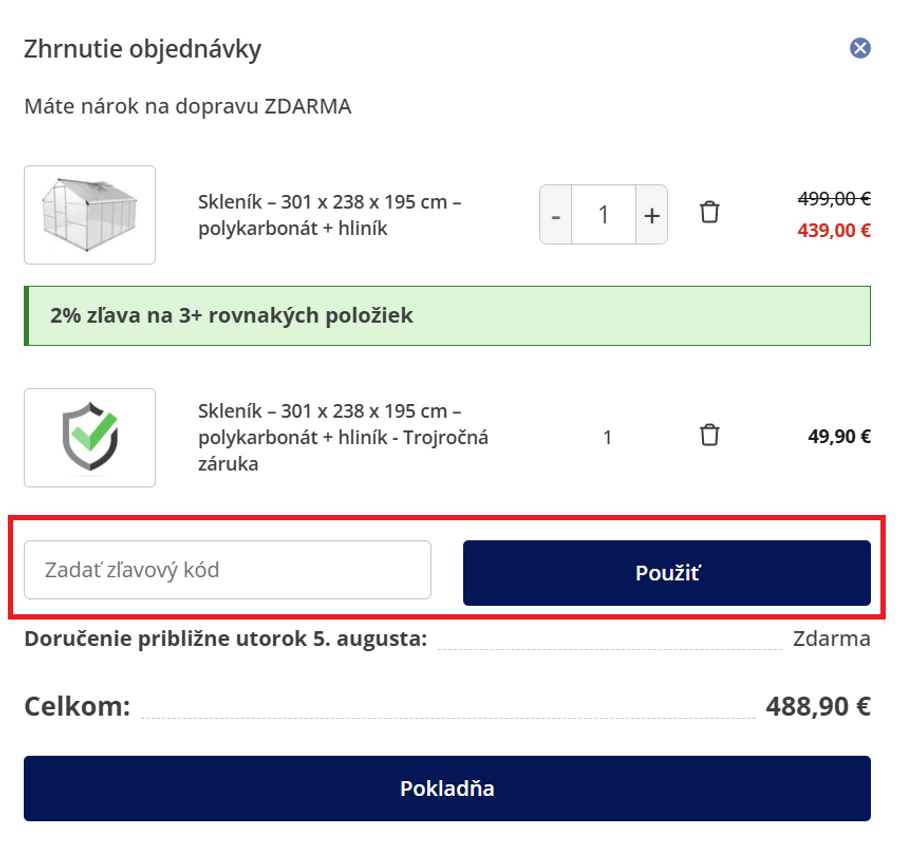Click the crossed-out 499,00 € price
Screen dimensions: 900x845
click(x=834, y=199)
